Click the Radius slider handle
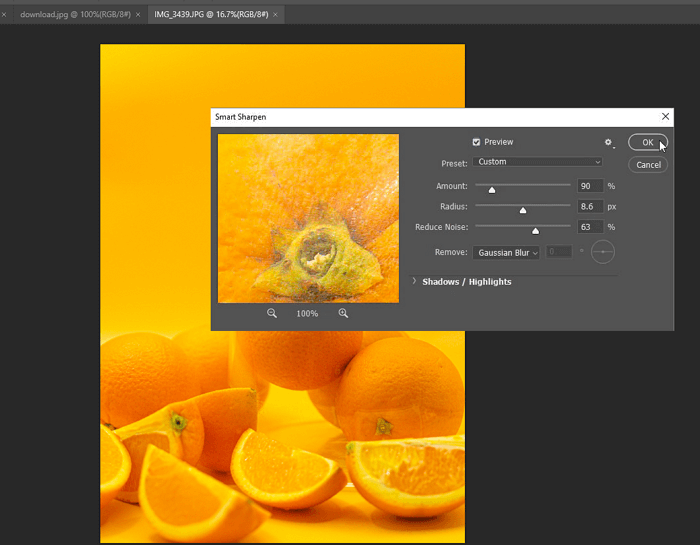 523,210
